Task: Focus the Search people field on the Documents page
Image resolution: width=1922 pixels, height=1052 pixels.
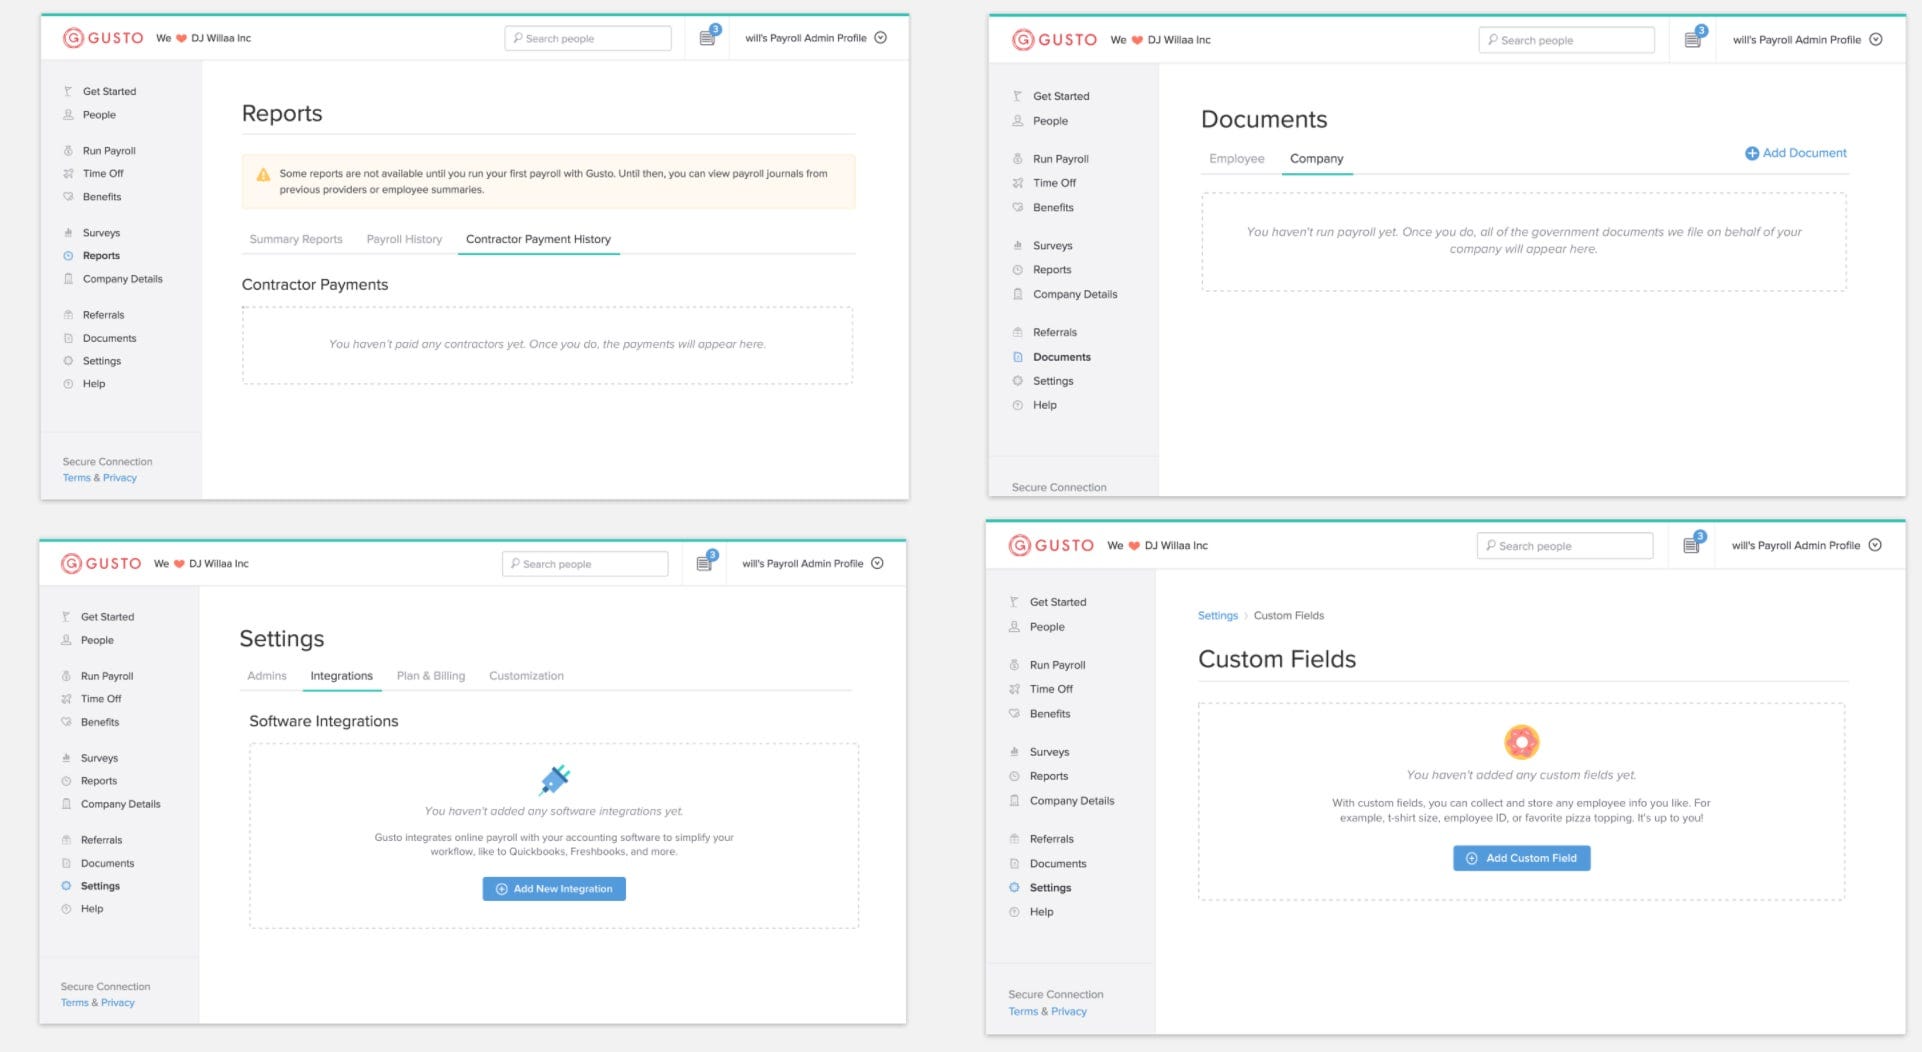Action: click(1567, 40)
